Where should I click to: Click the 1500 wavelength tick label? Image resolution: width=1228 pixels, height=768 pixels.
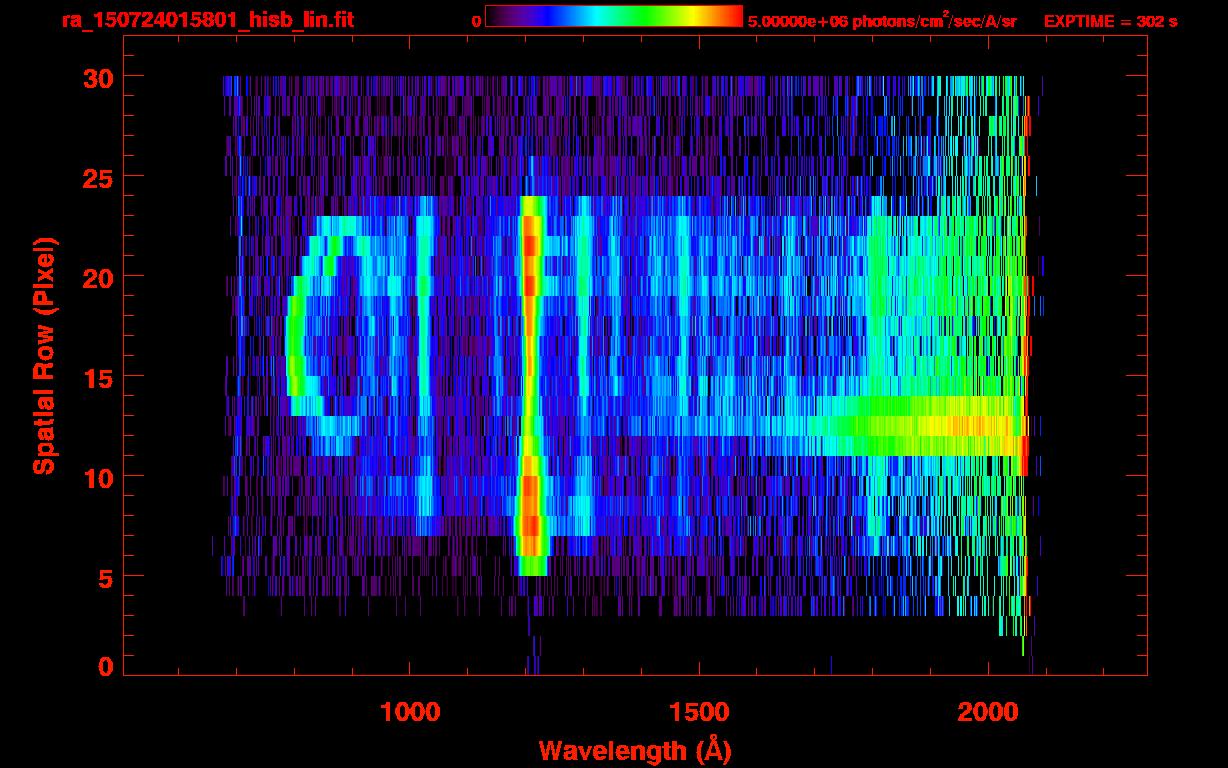pyautogui.click(x=699, y=712)
